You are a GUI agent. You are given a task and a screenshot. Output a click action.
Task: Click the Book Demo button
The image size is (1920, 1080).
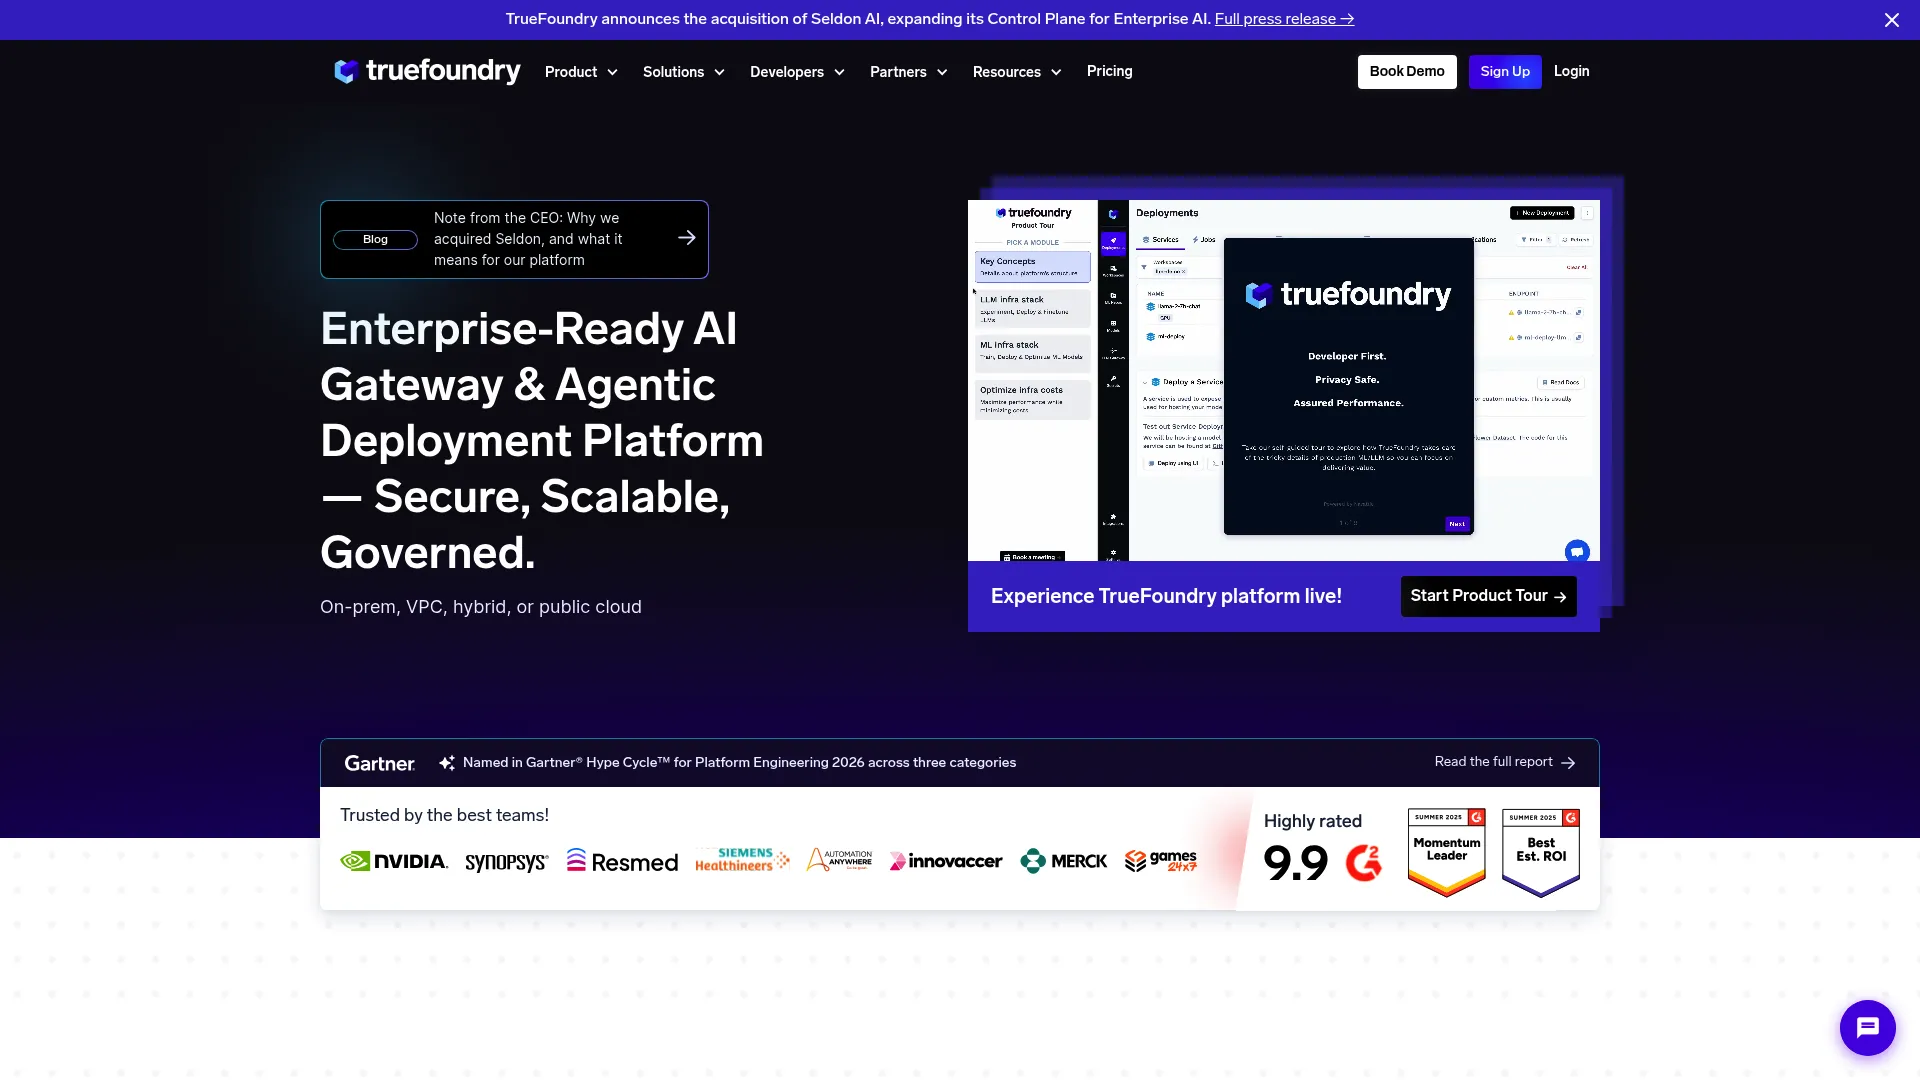tap(1406, 71)
